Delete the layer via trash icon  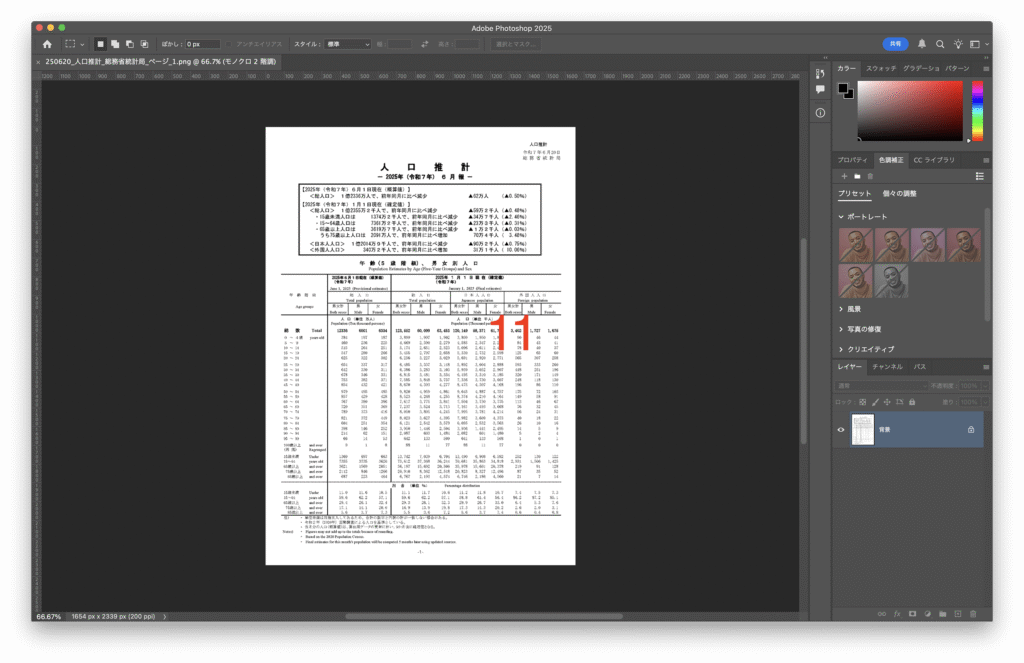pyautogui.click(x=973, y=614)
